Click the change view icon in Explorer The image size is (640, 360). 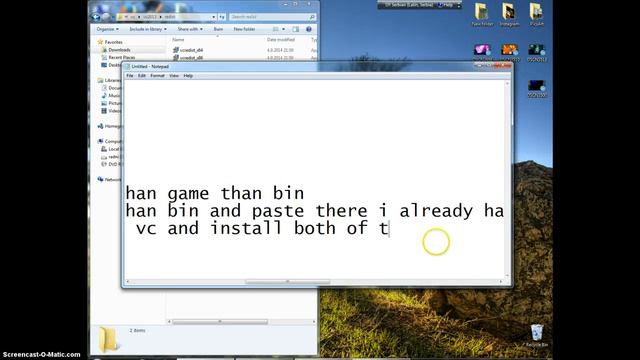(276, 29)
